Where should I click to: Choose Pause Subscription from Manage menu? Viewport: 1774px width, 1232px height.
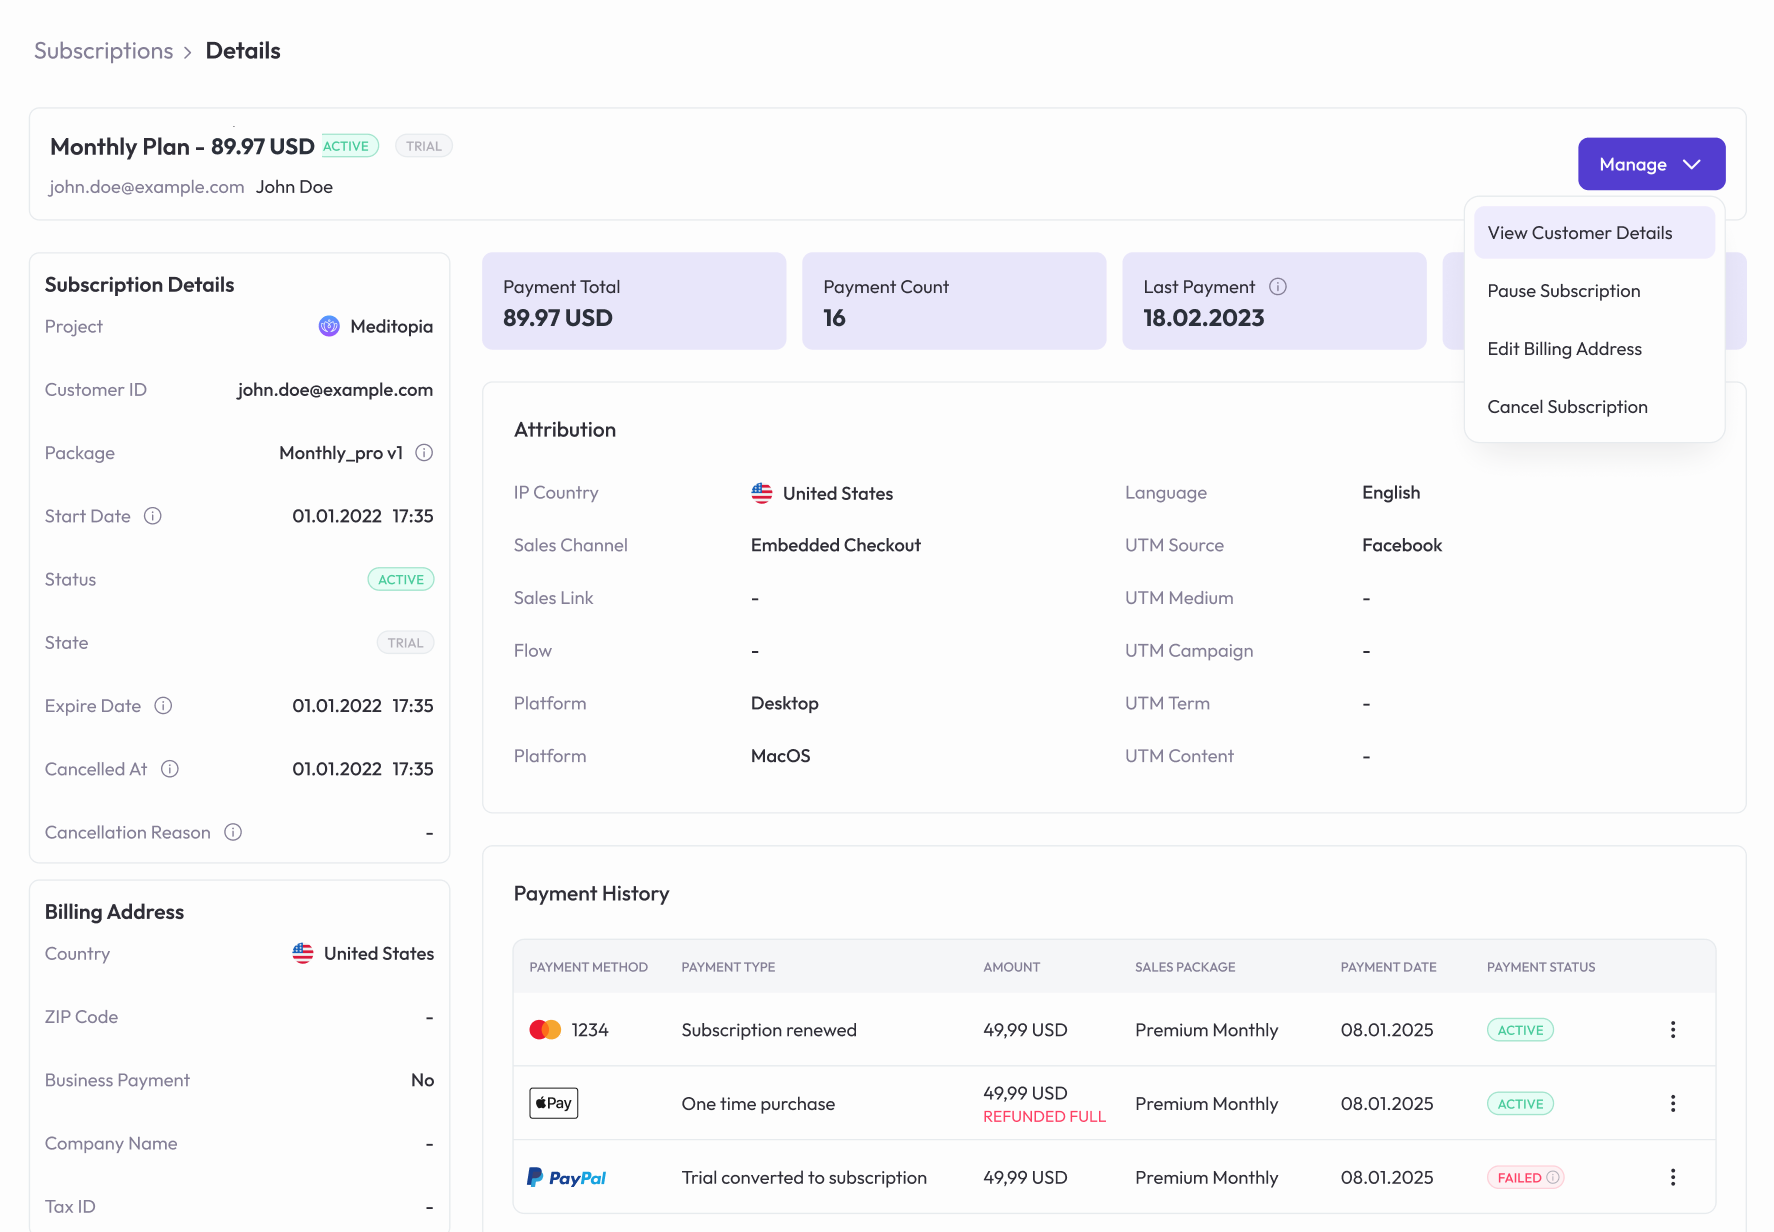1563,291
